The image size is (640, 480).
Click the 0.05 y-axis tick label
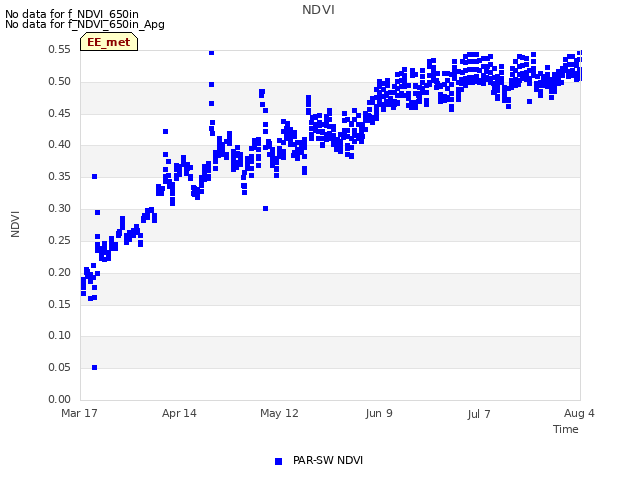tap(59, 367)
